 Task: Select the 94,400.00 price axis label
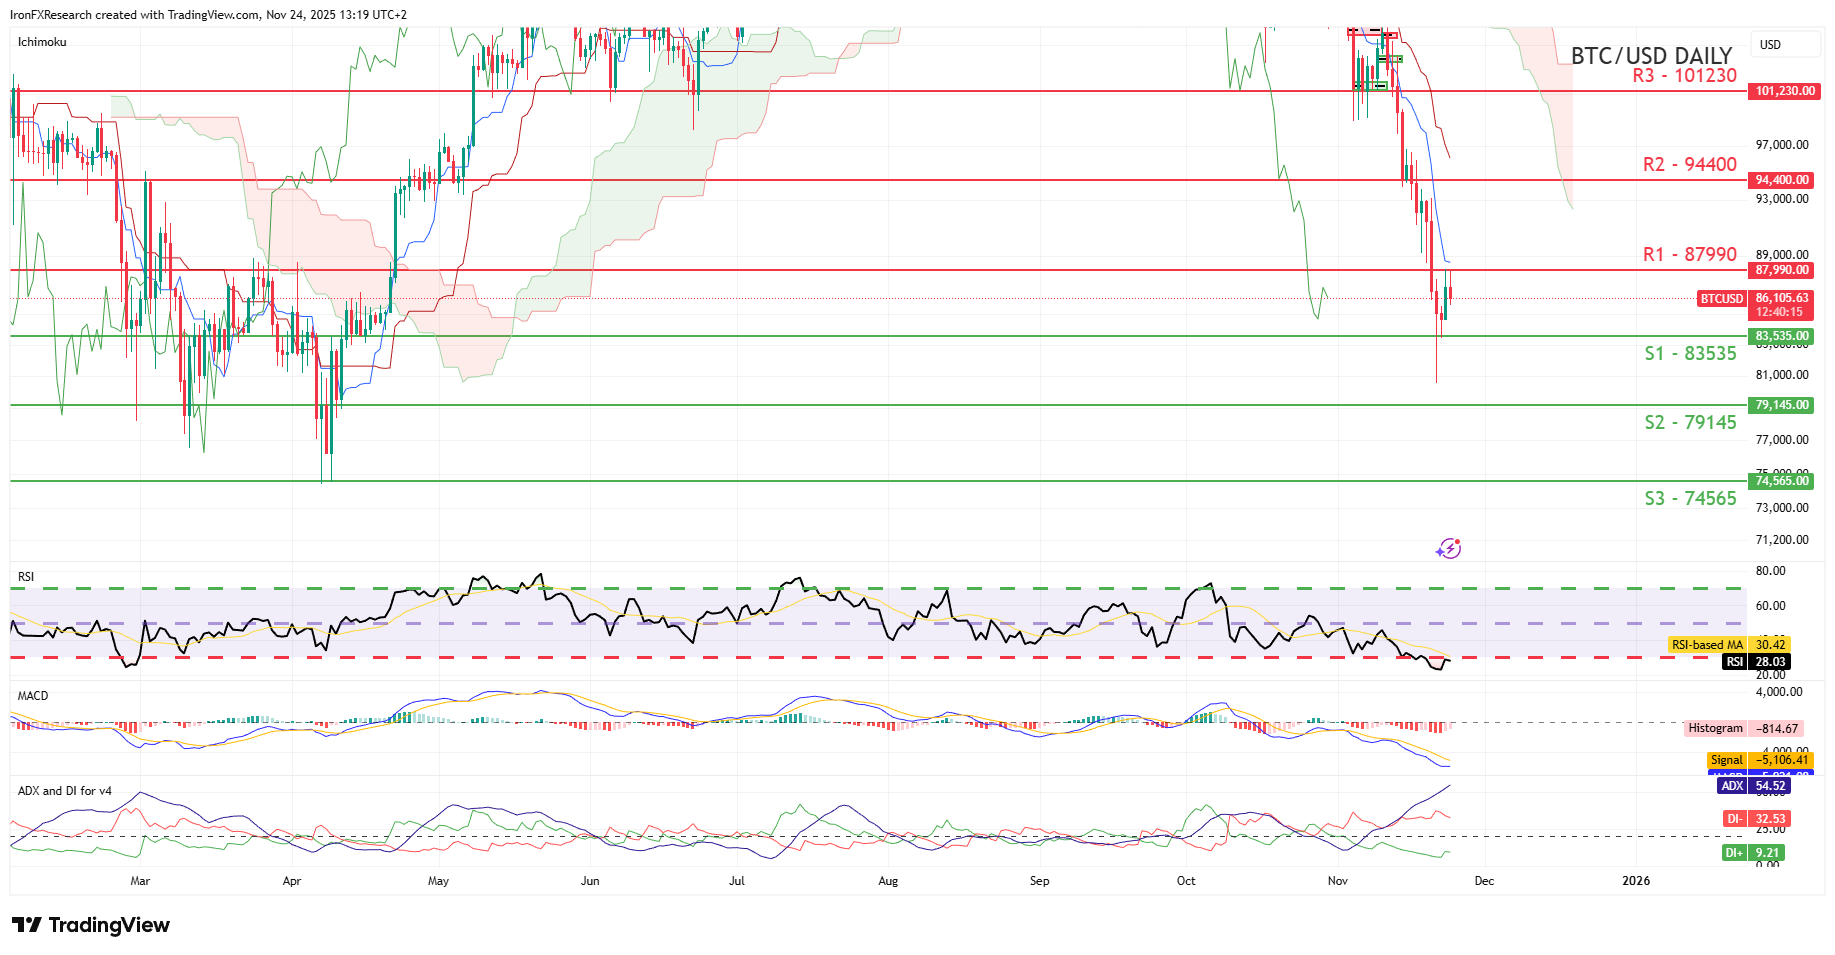(x=1782, y=180)
